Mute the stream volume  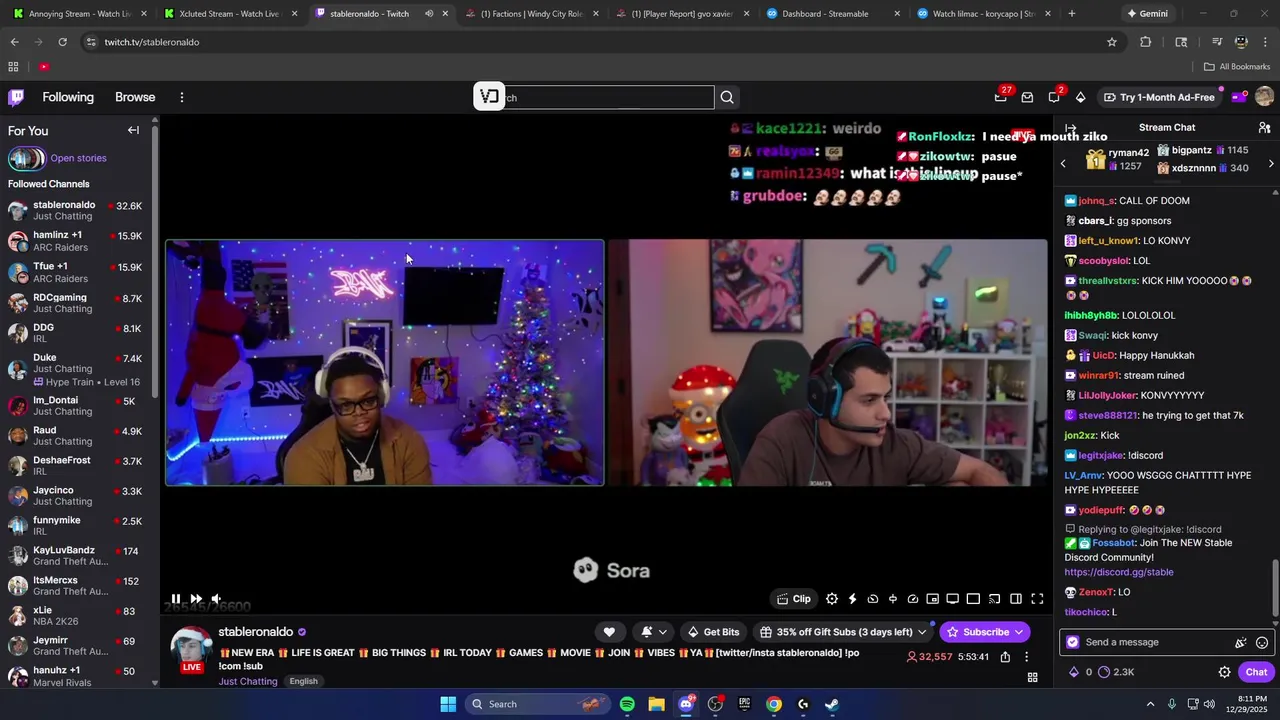coord(216,599)
